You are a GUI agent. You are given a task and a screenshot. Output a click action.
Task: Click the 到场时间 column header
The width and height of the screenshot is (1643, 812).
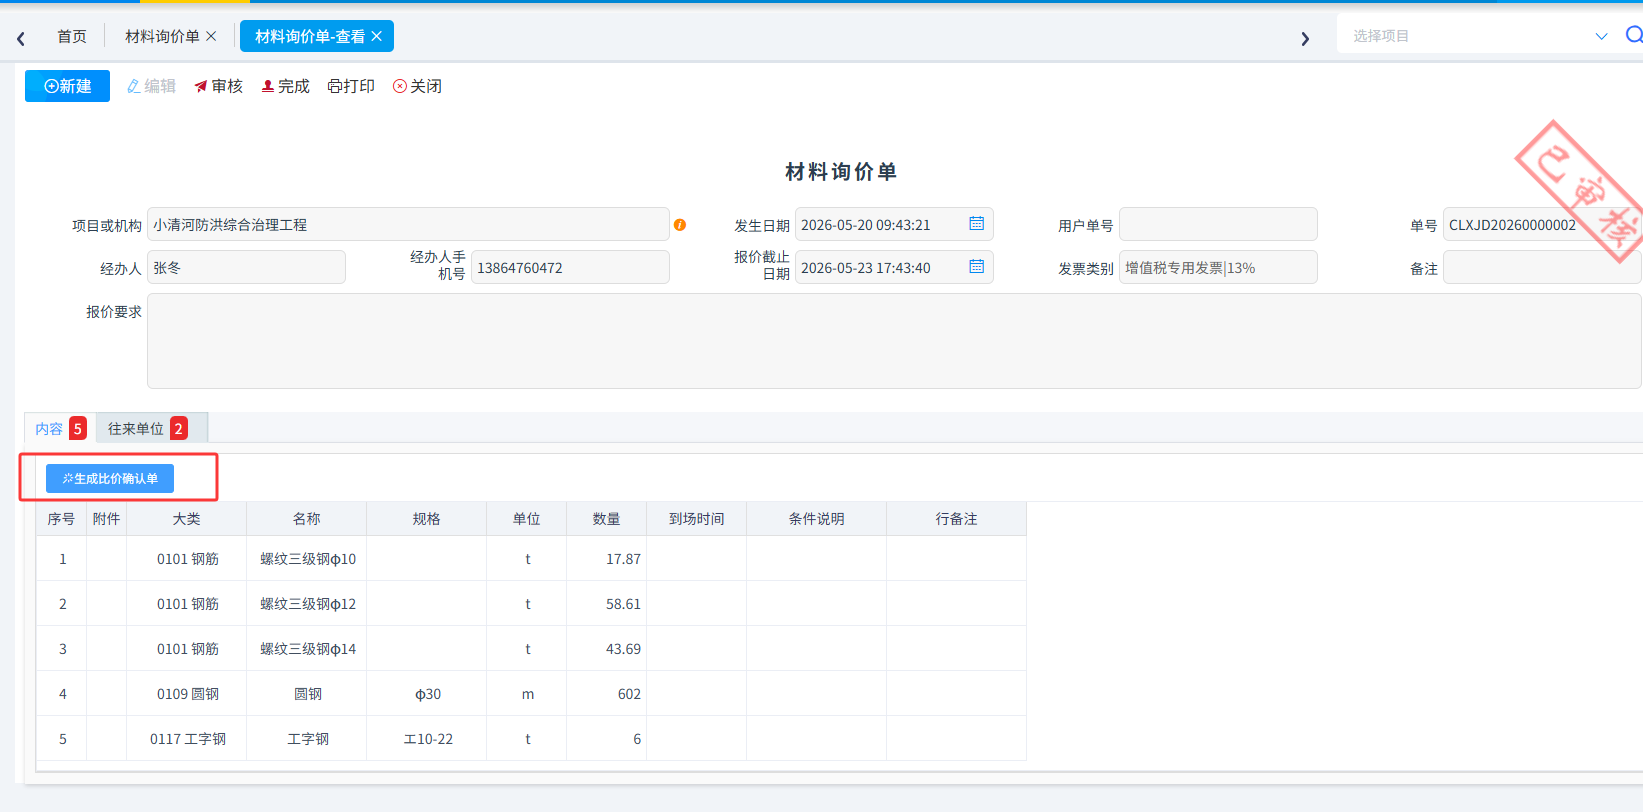click(697, 519)
